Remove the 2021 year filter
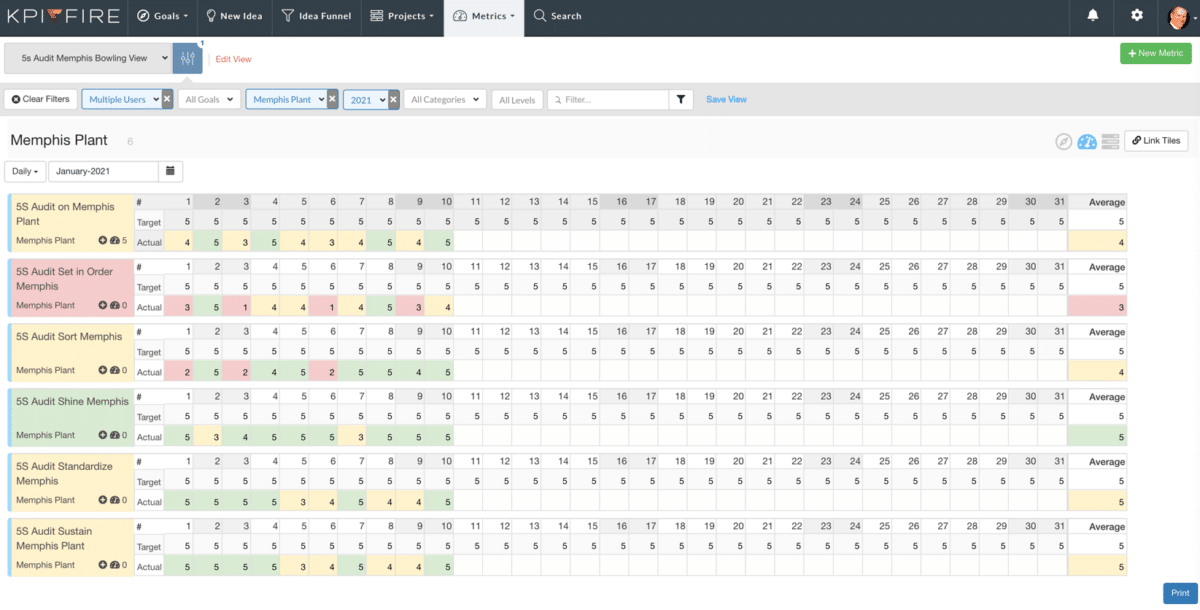The image size is (1200, 610). click(392, 99)
